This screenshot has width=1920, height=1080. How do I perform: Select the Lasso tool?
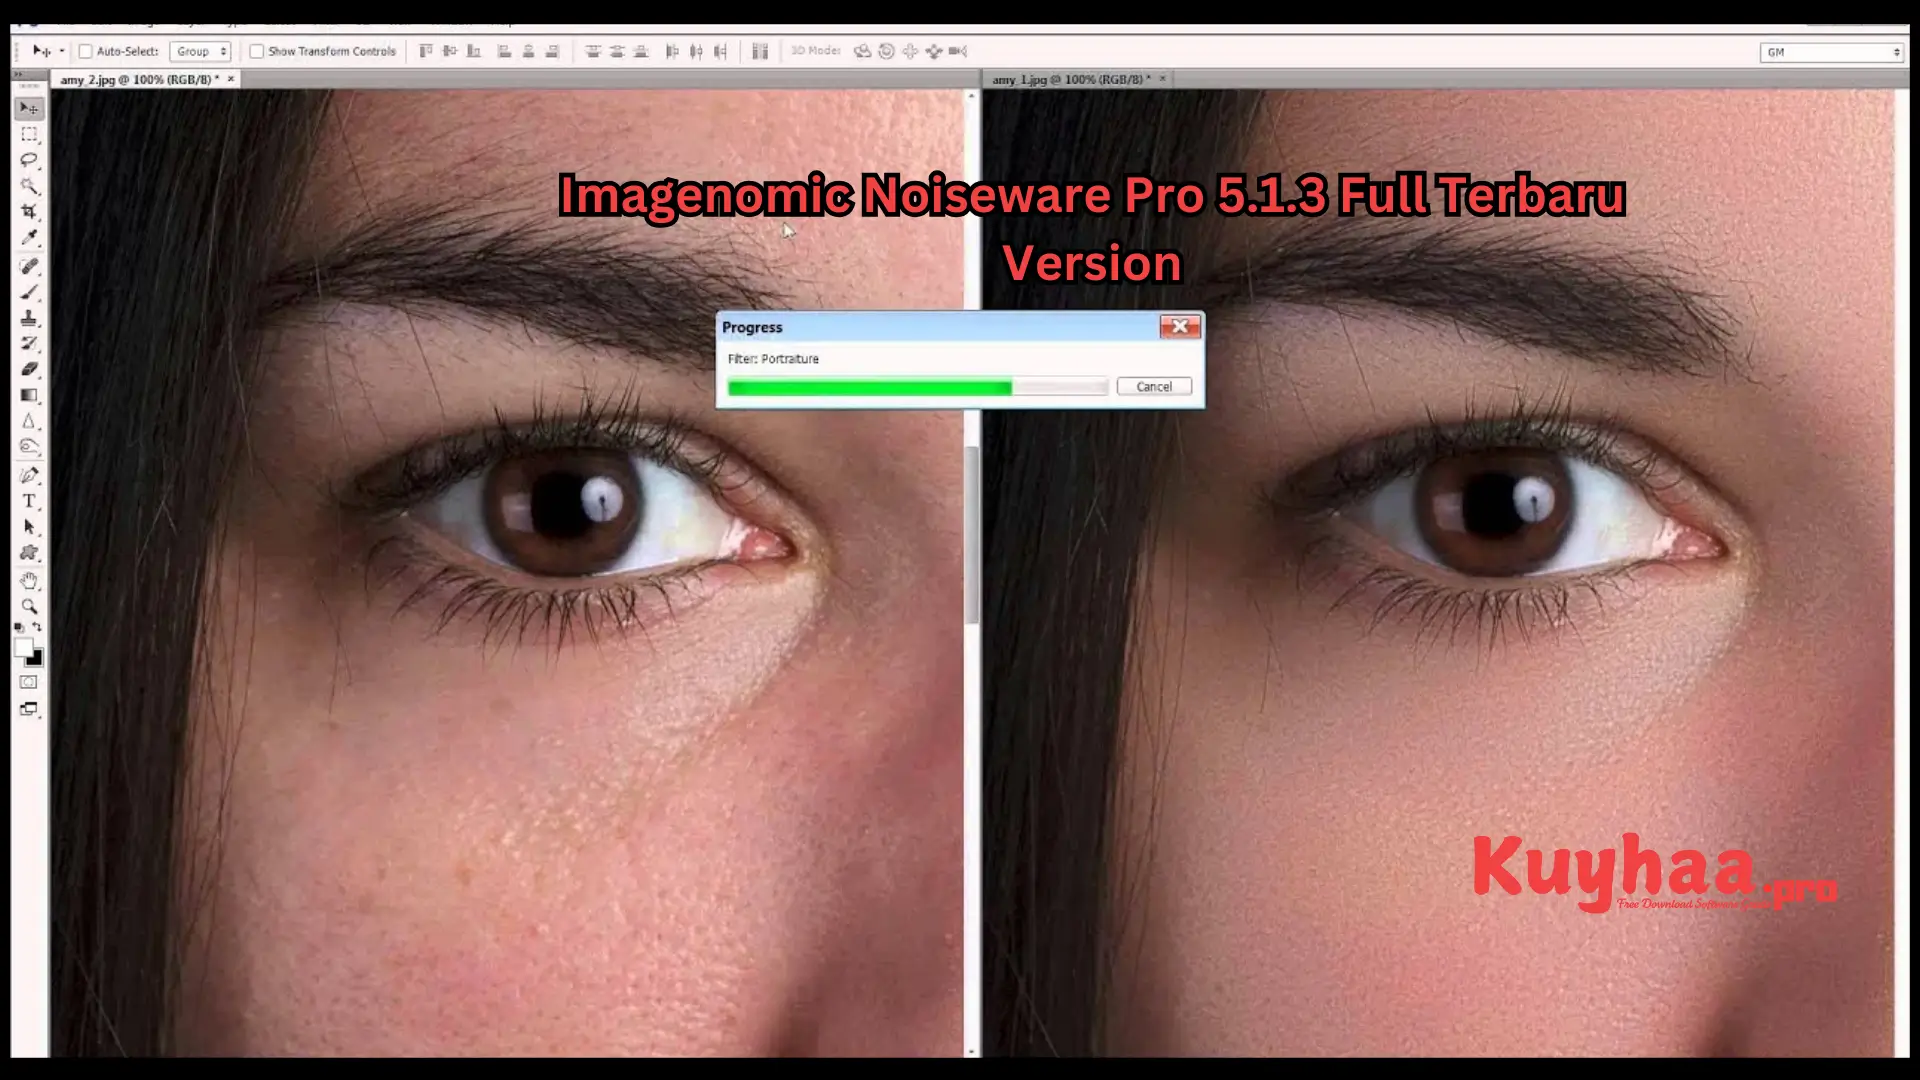coord(29,160)
